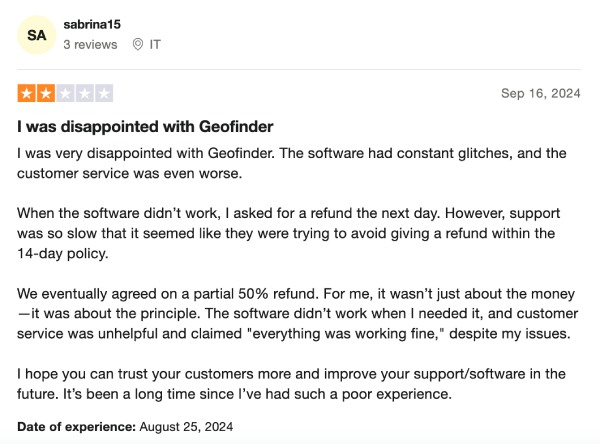Click the IT country code
Image resolution: width=600 pixels, height=444 pixels.
(155, 45)
